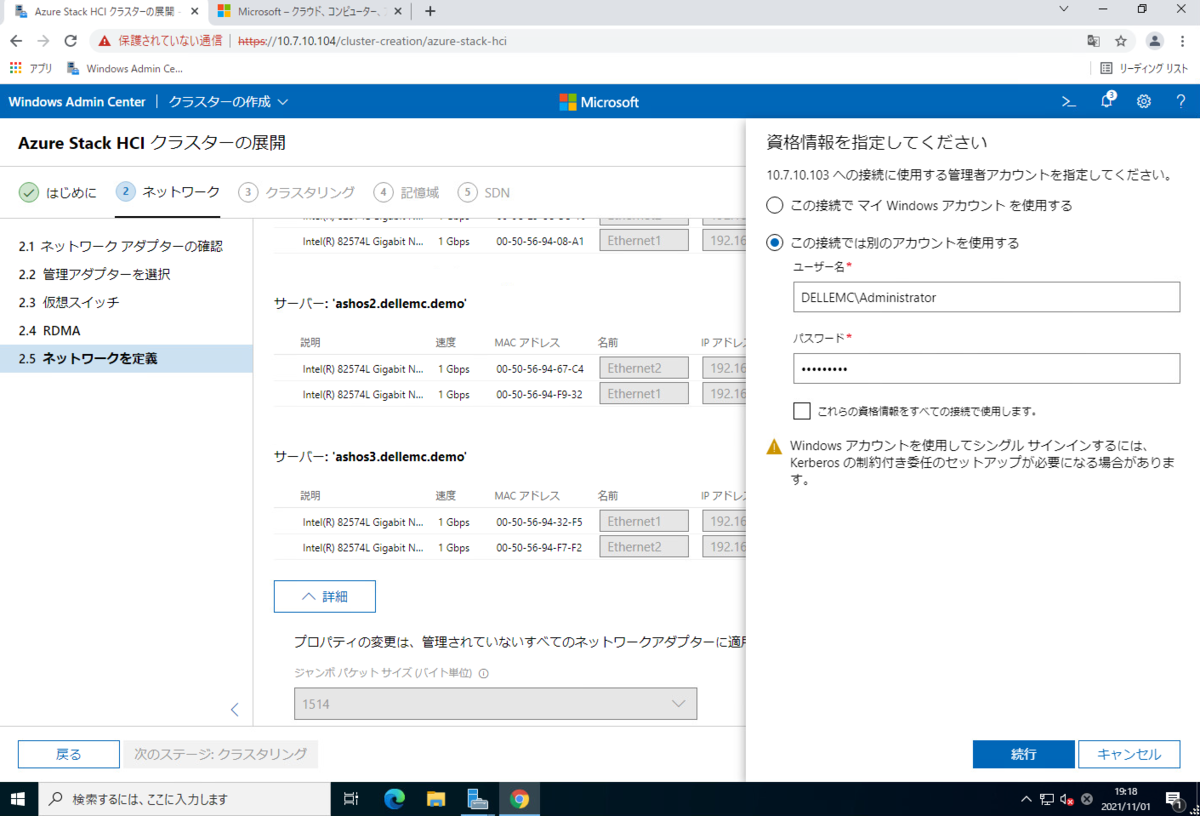Open Task View on the taskbar
The height and width of the screenshot is (816, 1200).
coord(351,799)
